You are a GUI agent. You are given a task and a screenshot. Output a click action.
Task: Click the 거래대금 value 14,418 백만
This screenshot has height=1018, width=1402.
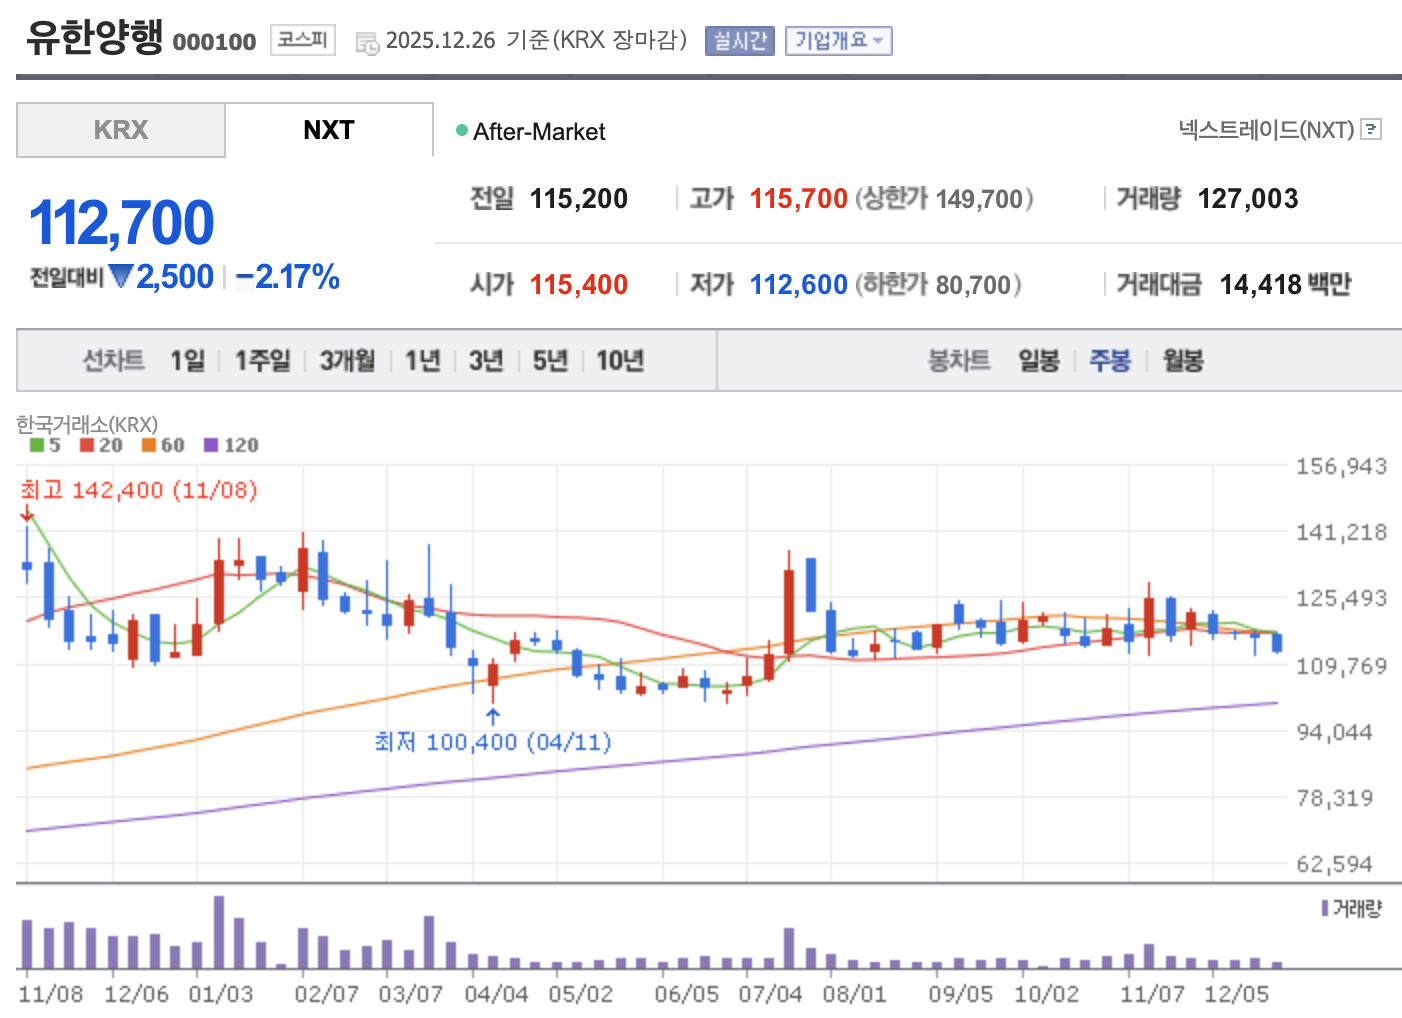[x=1285, y=285]
